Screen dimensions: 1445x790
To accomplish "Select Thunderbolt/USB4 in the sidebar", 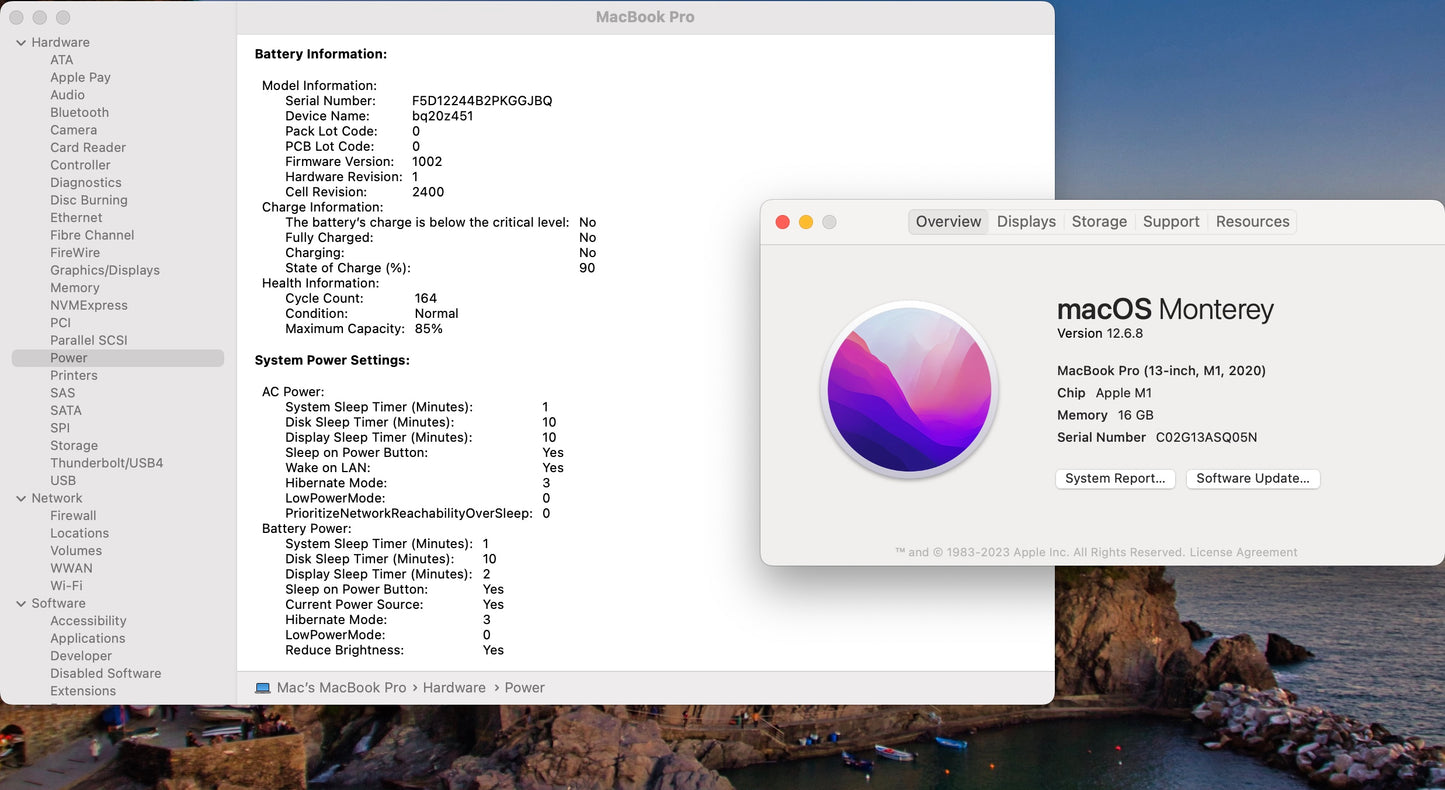I will click(x=106, y=464).
